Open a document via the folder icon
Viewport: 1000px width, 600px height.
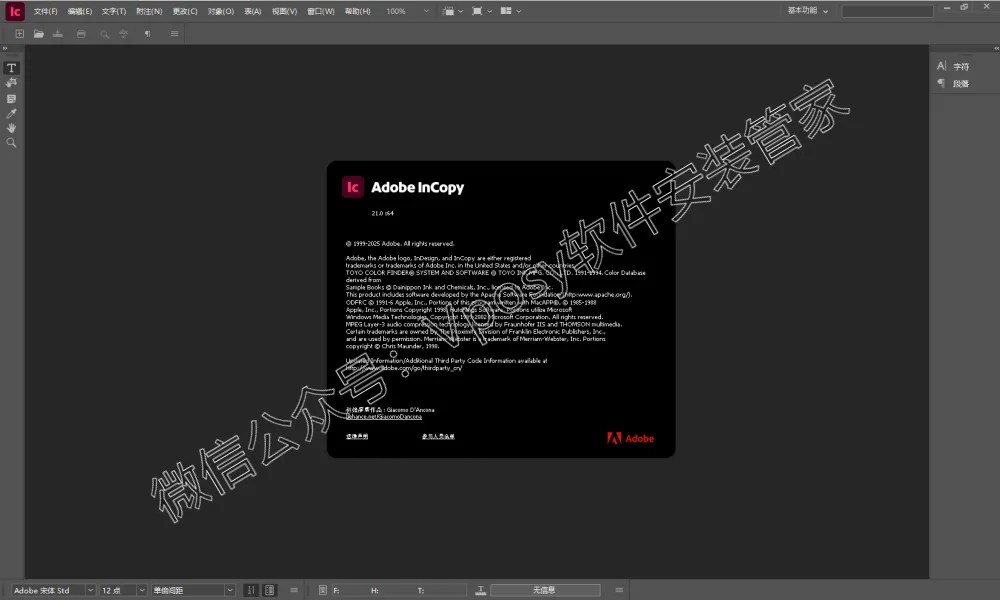(x=38, y=33)
